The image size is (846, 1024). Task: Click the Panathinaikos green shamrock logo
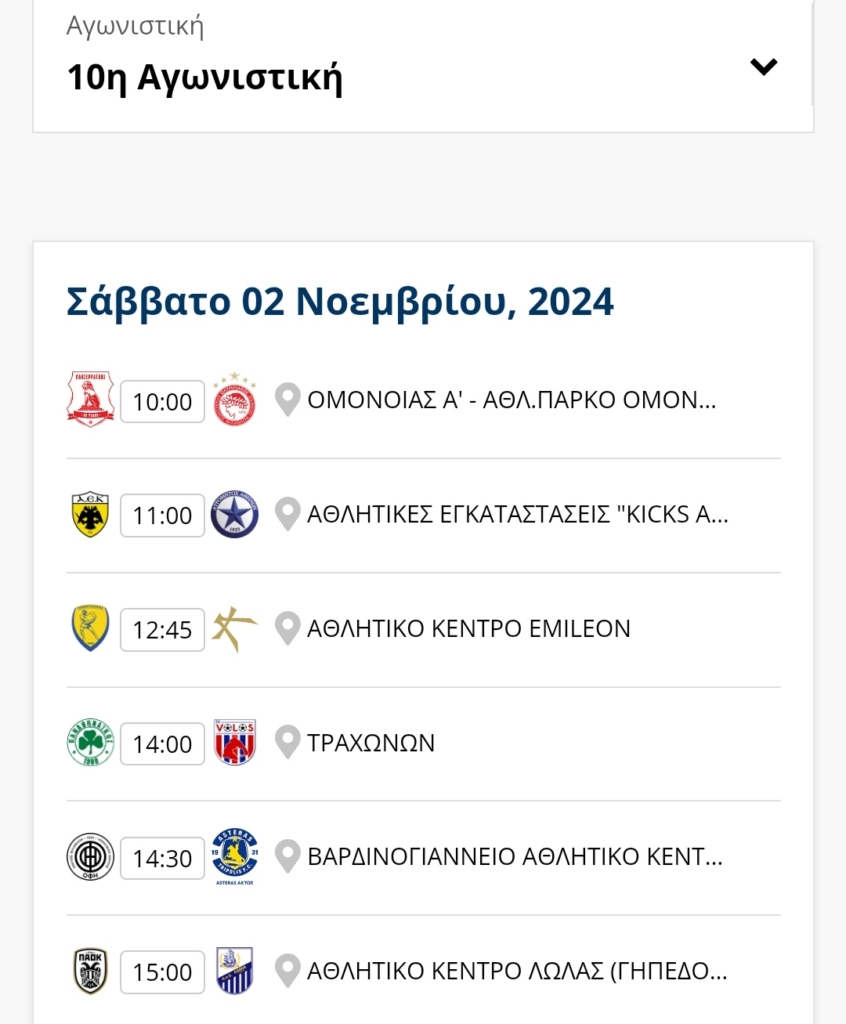click(91, 743)
